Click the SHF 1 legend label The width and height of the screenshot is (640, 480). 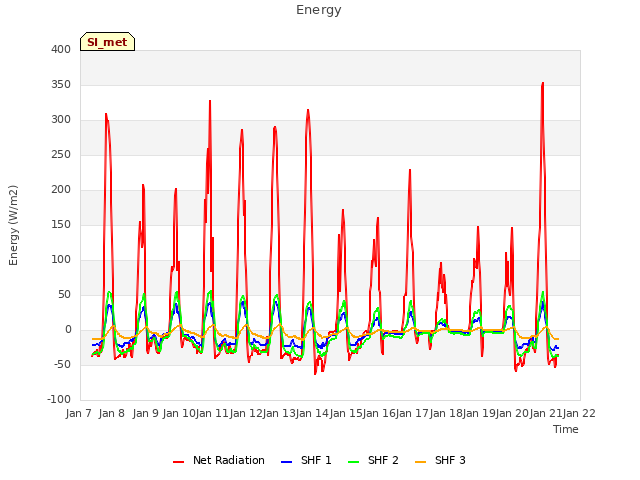point(316,460)
